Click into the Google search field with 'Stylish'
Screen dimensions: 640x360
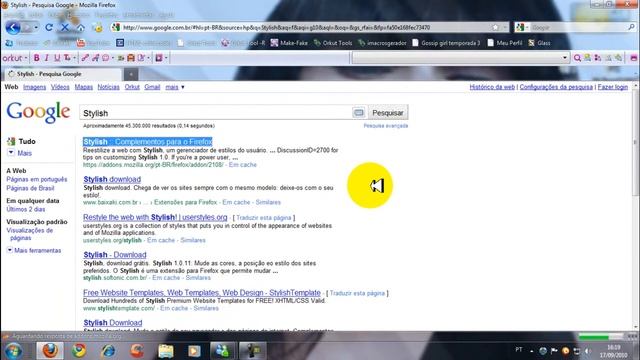[x=216, y=113]
